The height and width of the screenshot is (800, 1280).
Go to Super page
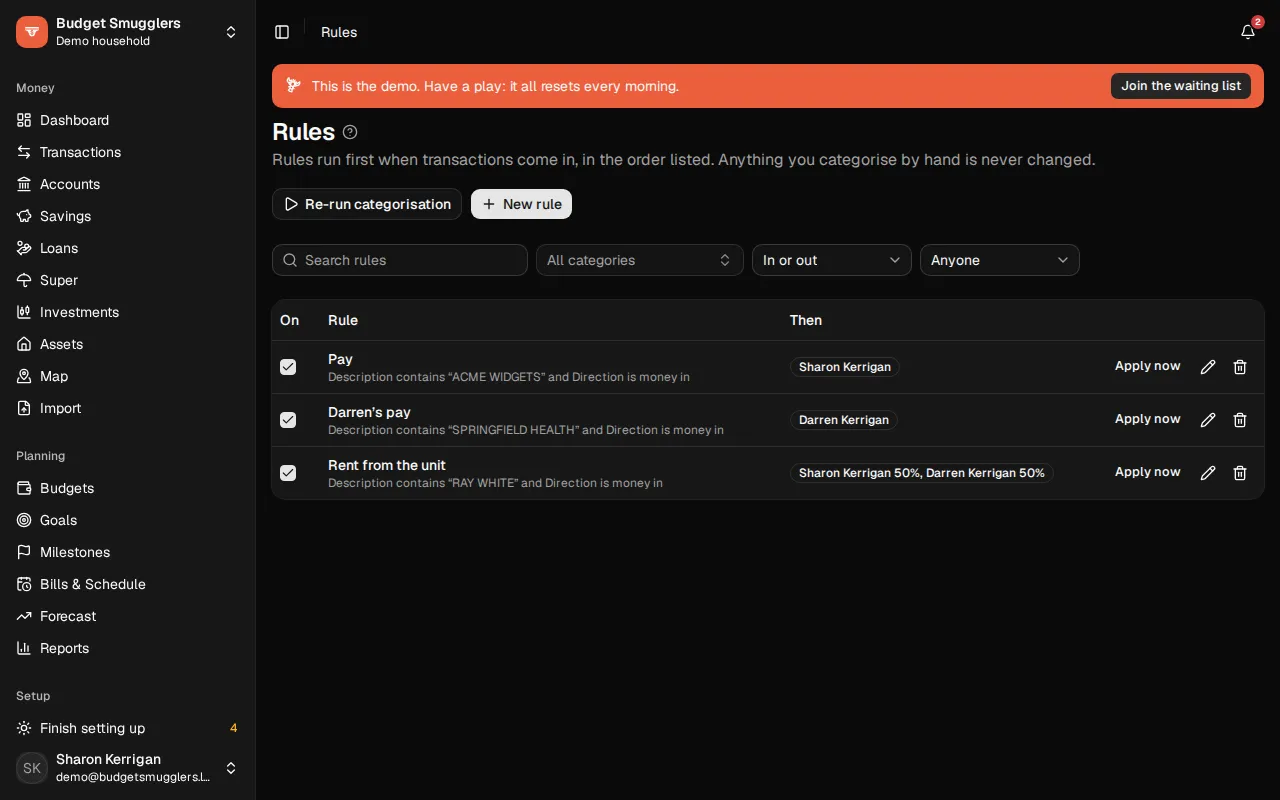point(128,280)
